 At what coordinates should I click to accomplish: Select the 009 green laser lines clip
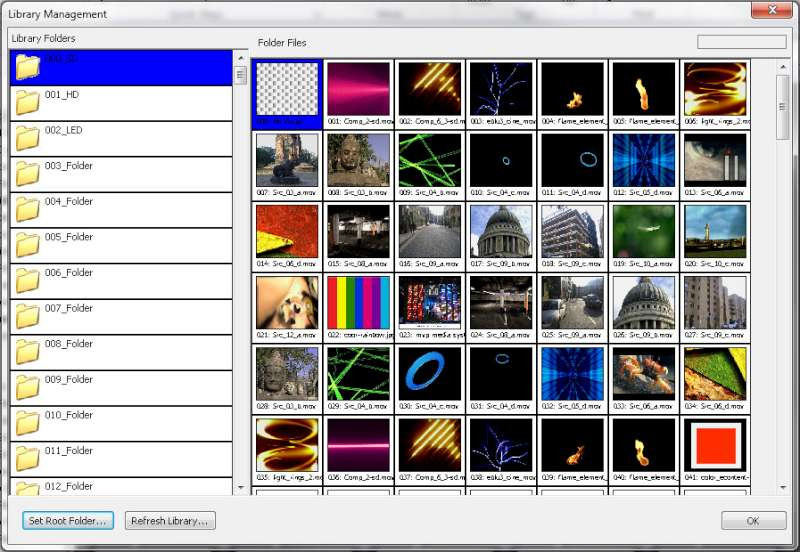(x=429, y=160)
